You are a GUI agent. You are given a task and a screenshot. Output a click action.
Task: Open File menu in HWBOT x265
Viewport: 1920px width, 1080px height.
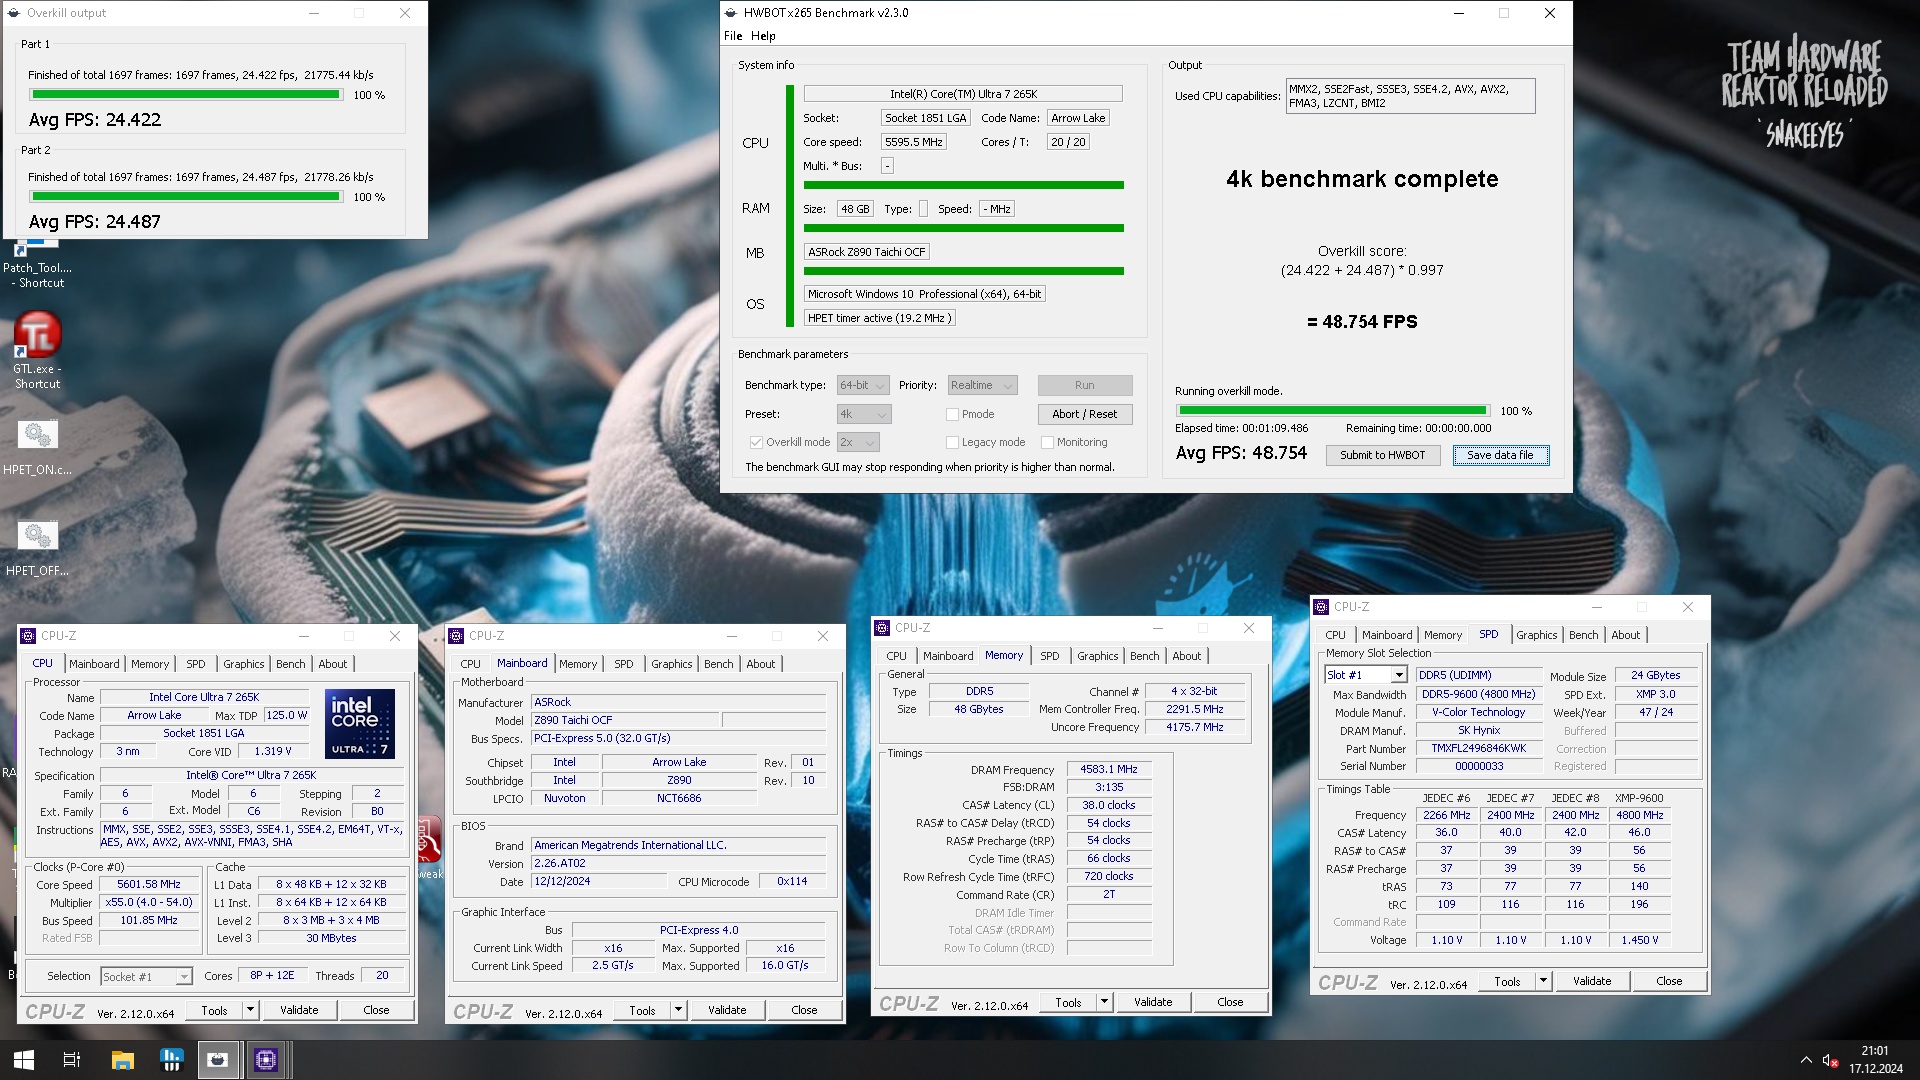[733, 36]
